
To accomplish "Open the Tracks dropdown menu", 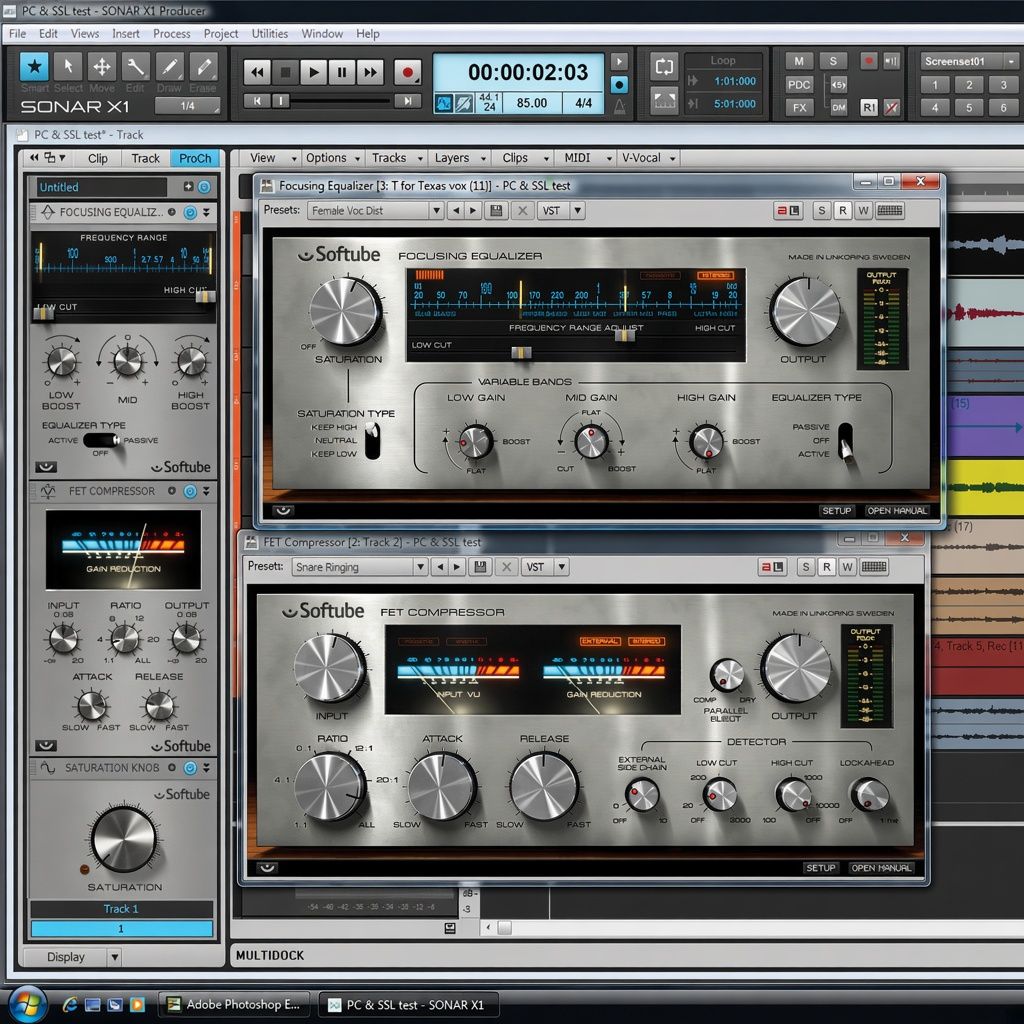I will 397,158.
